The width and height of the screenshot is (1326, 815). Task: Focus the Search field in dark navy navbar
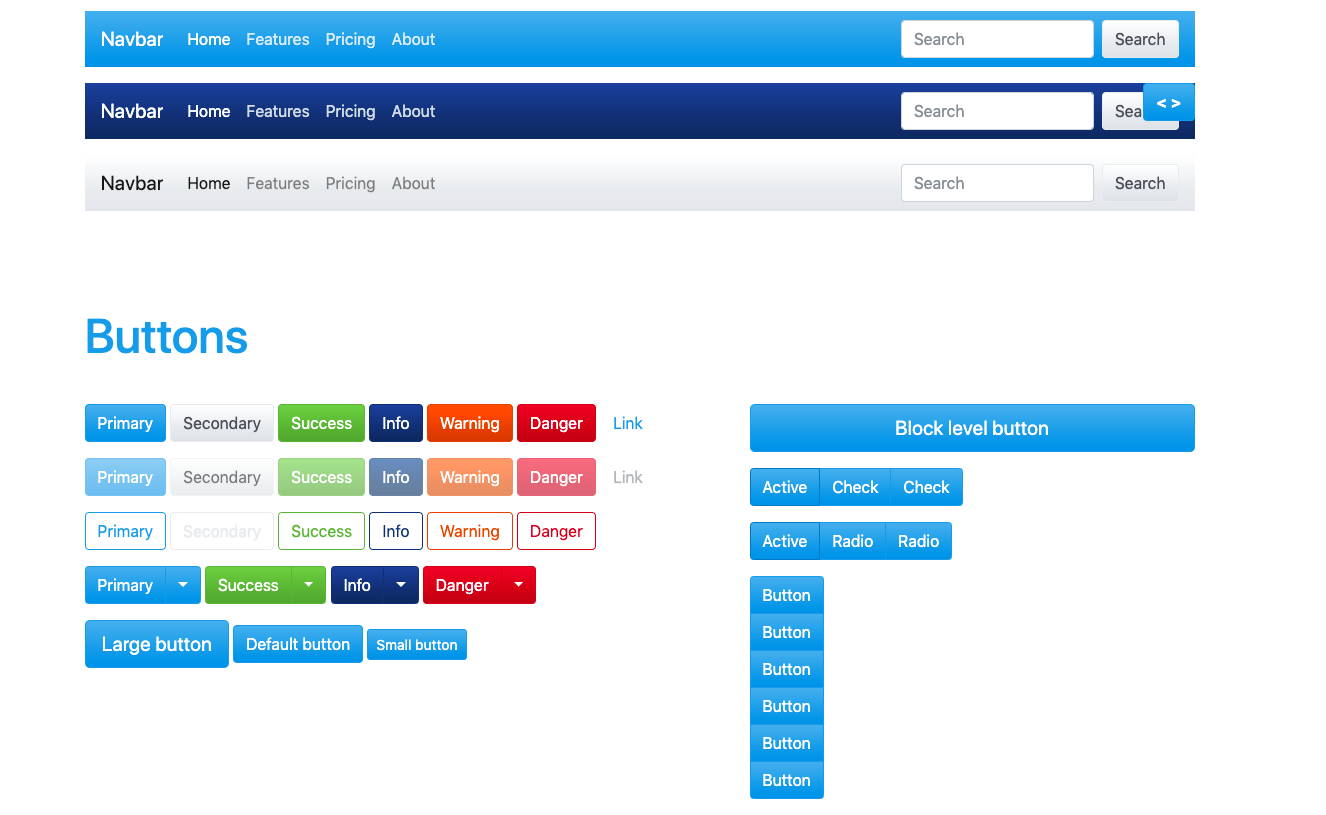point(997,111)
